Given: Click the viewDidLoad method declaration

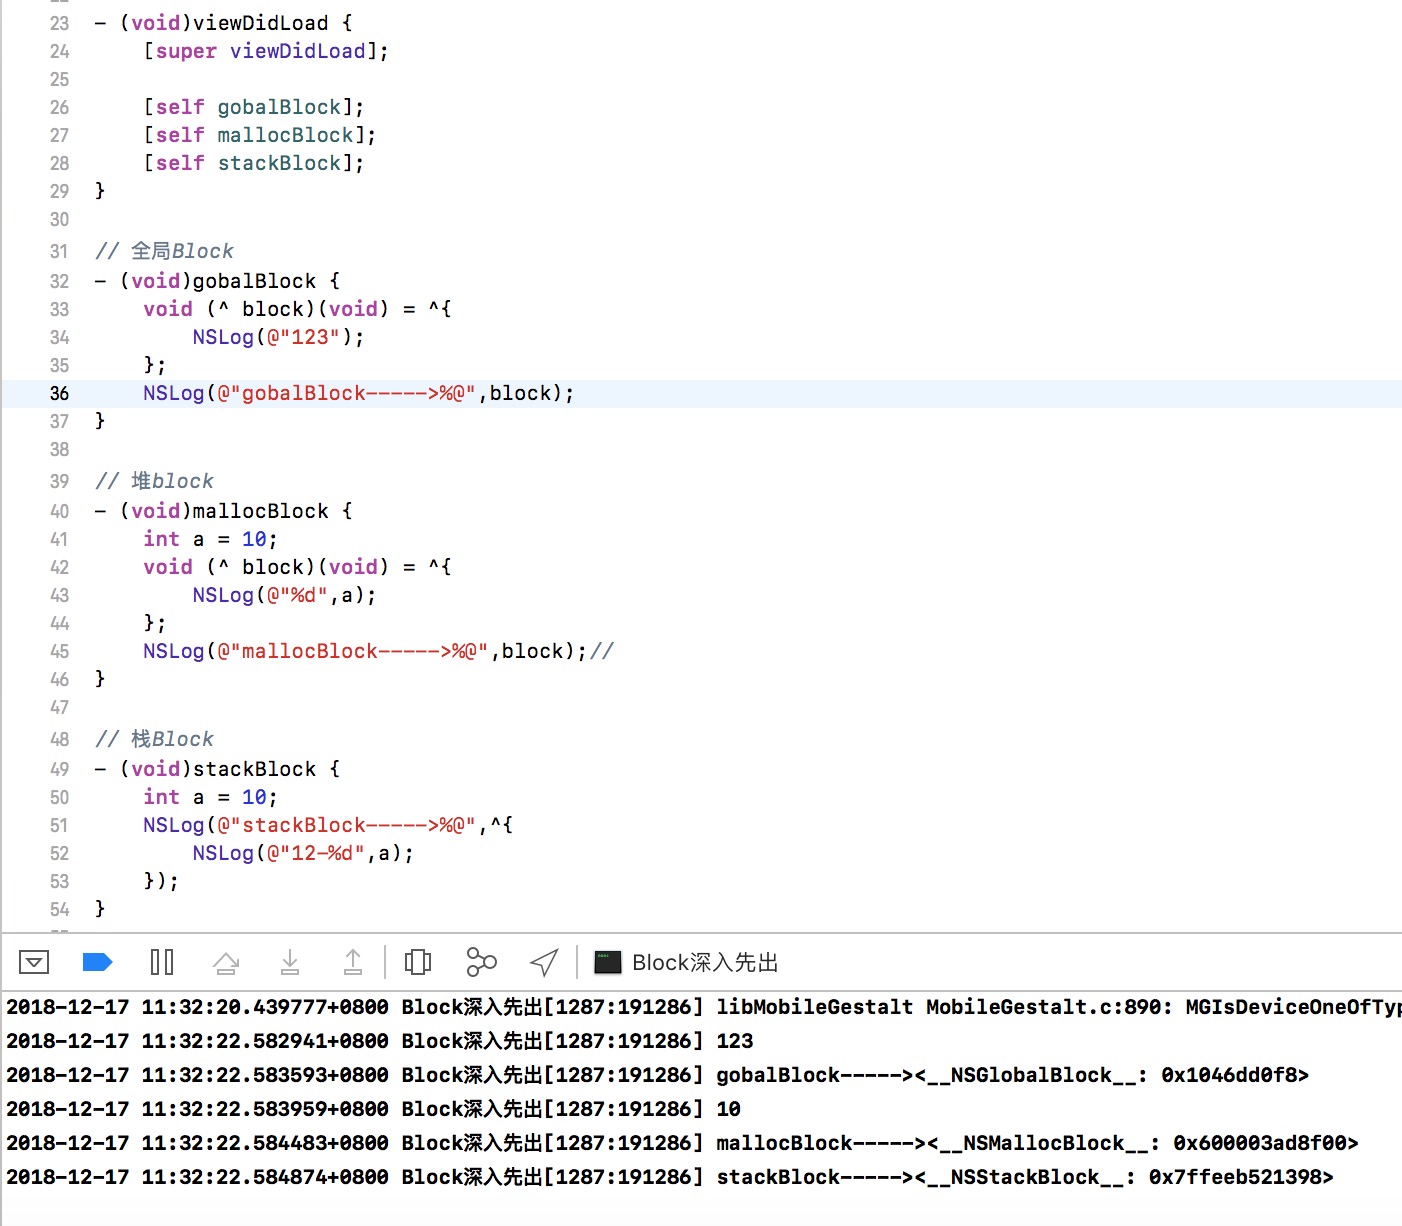Looking at the screenshot, I should pos(223,23).
